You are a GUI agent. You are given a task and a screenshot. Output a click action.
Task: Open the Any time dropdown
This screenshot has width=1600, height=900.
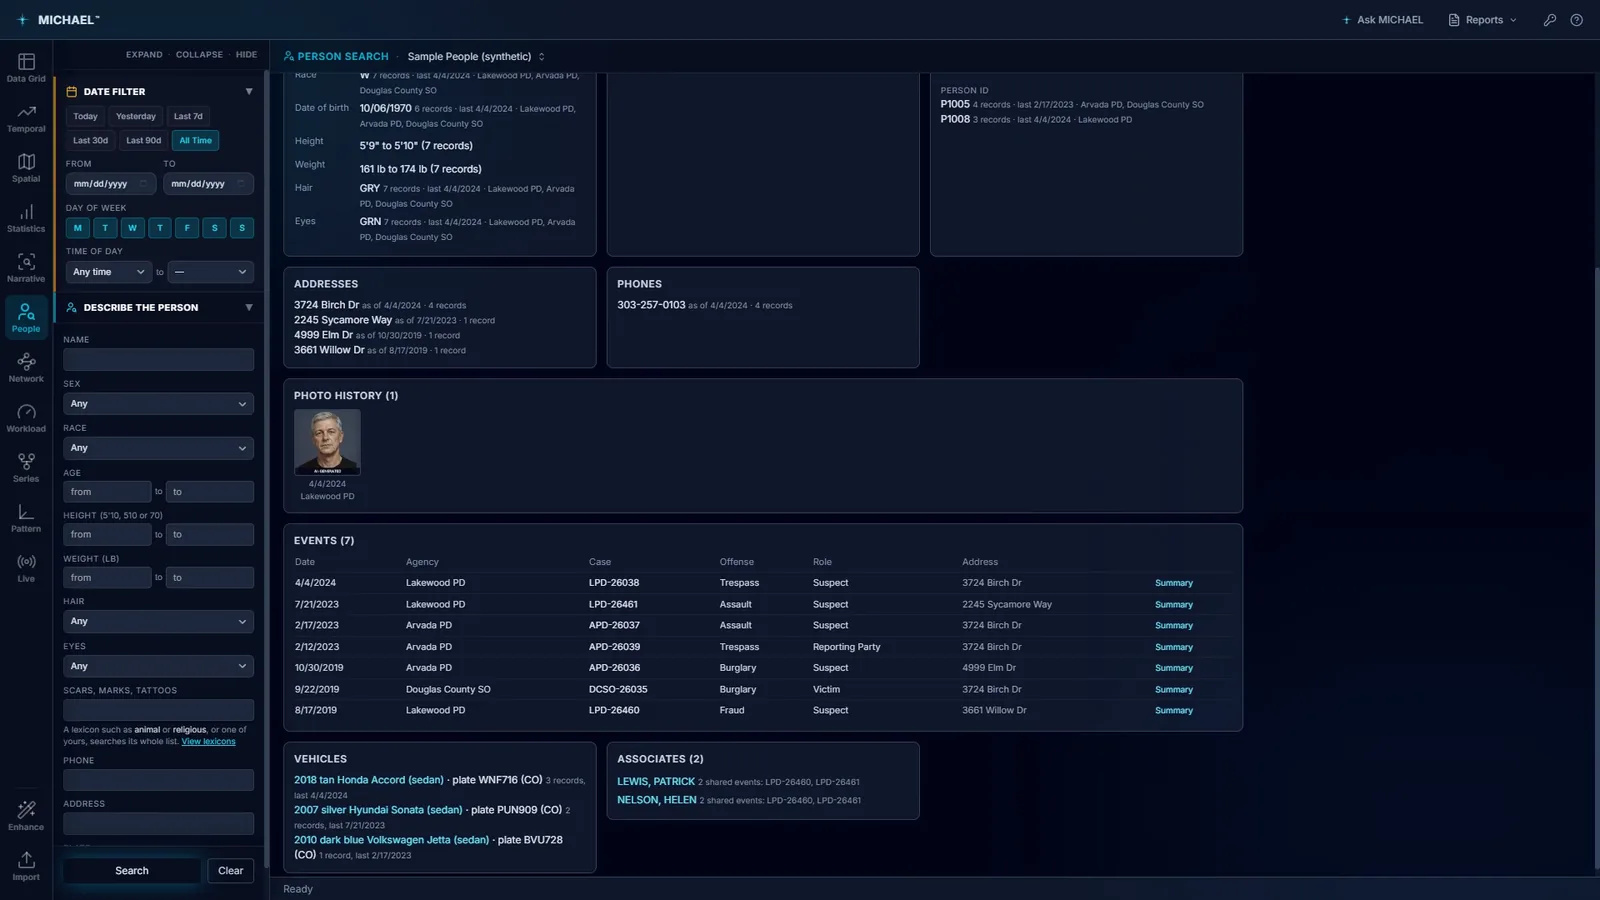pos(109,272)
